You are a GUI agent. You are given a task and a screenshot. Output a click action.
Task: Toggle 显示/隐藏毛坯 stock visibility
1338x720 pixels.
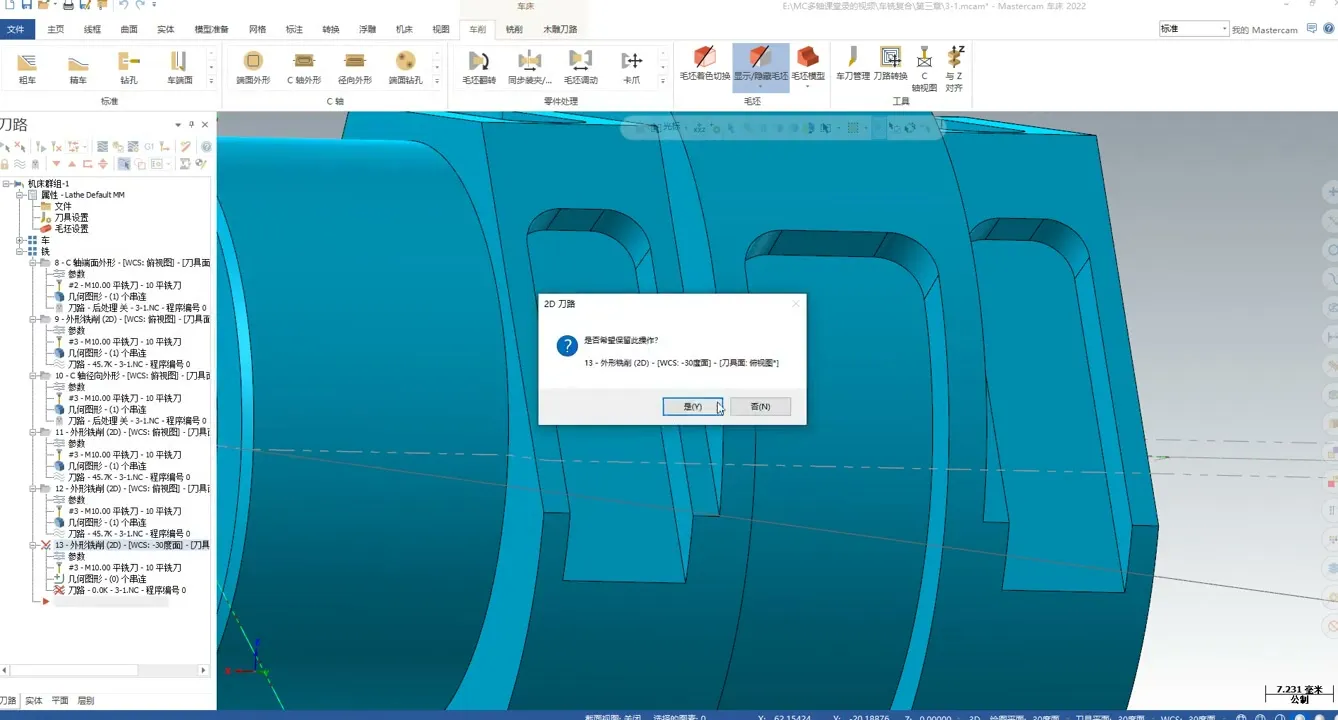[x=760, y=63]
